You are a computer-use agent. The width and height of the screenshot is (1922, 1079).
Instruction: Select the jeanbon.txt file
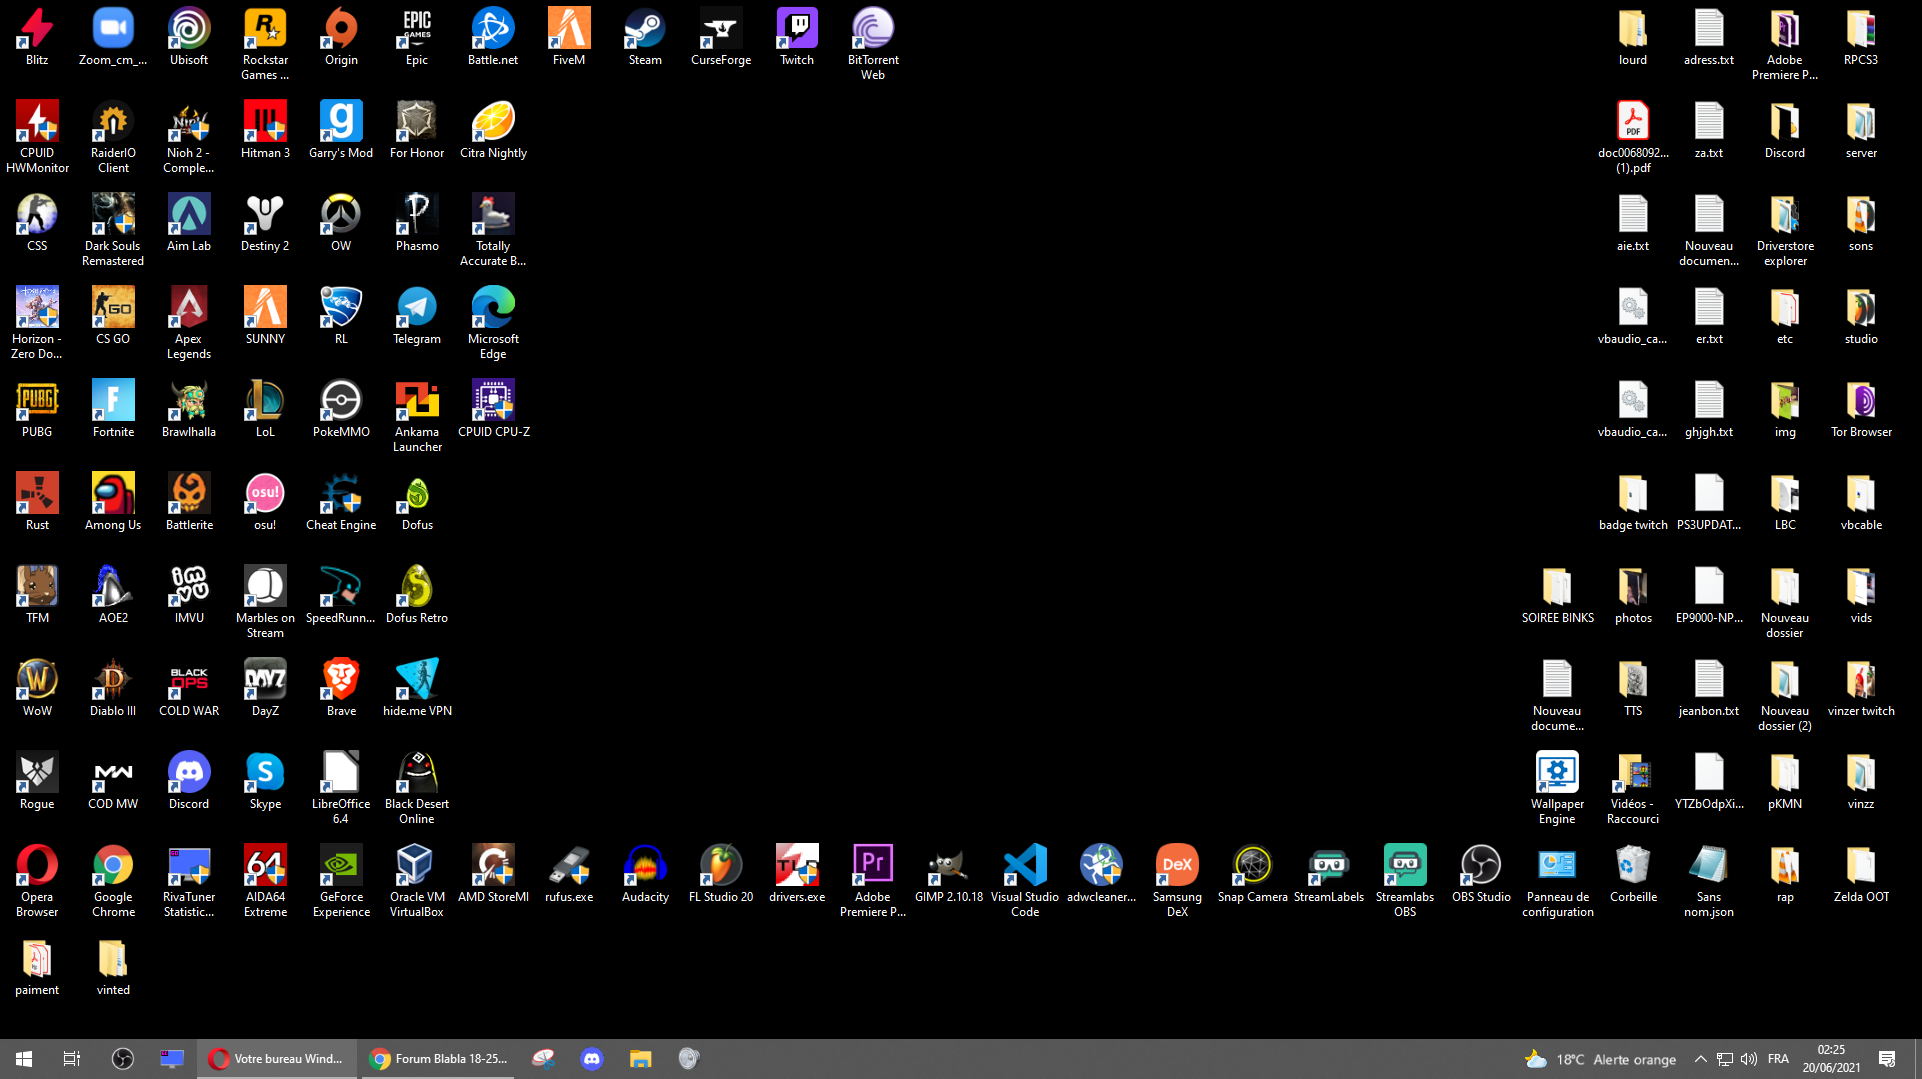(x=1709, y=689)
